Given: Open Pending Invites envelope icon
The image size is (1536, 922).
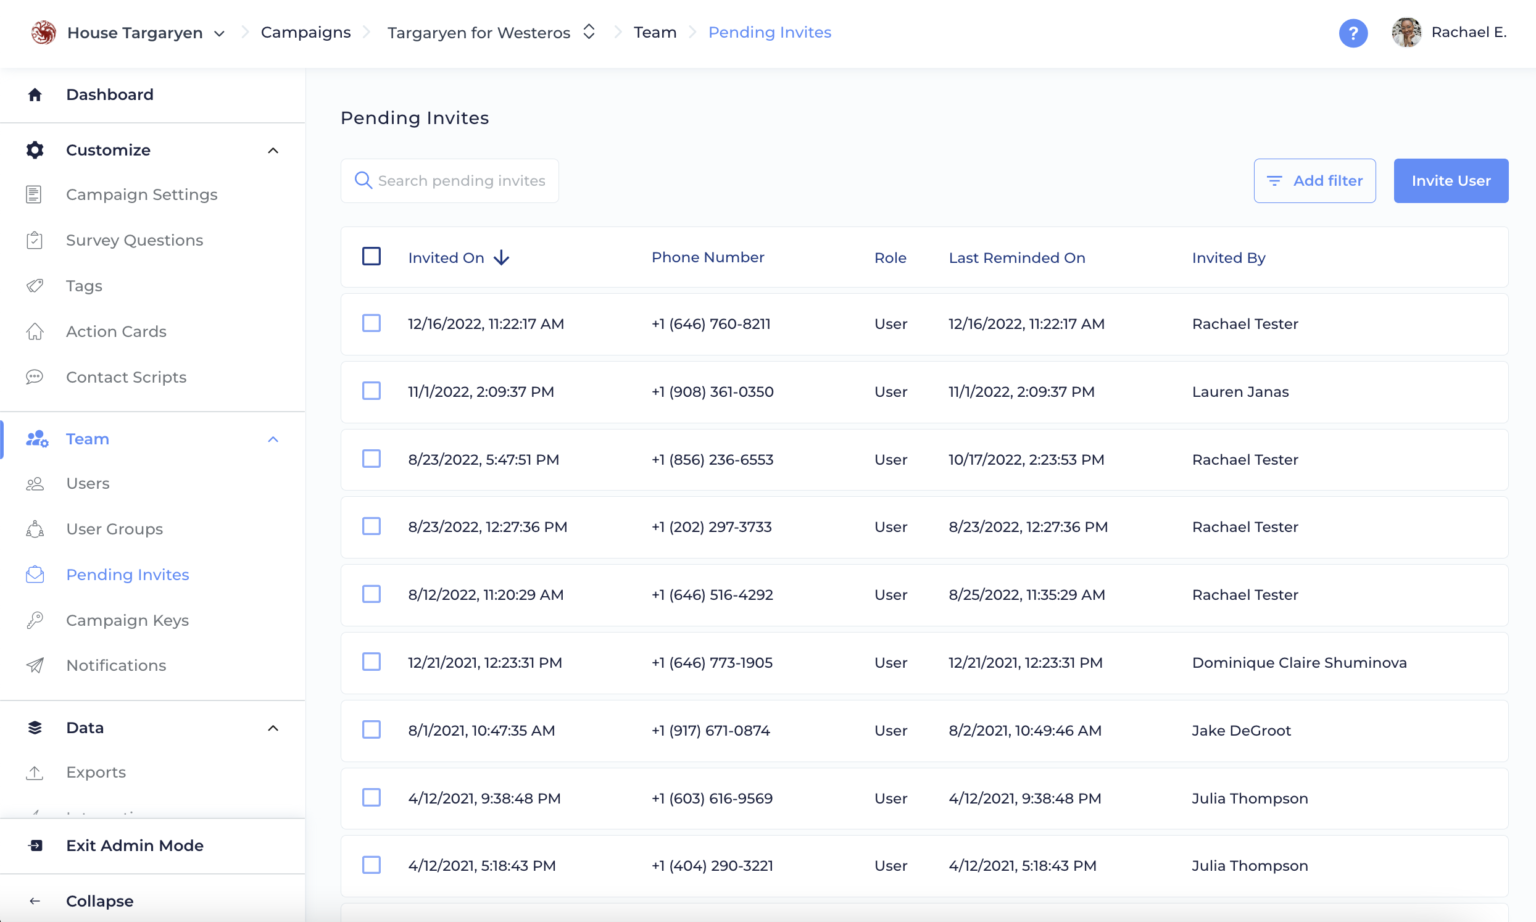Looking at the screenshot, I should 35,574.
